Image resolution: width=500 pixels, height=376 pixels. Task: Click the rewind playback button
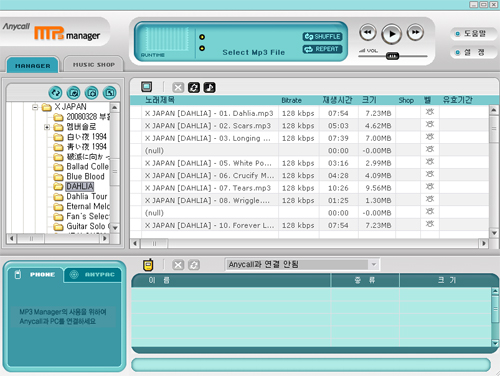tap(368, 33)
